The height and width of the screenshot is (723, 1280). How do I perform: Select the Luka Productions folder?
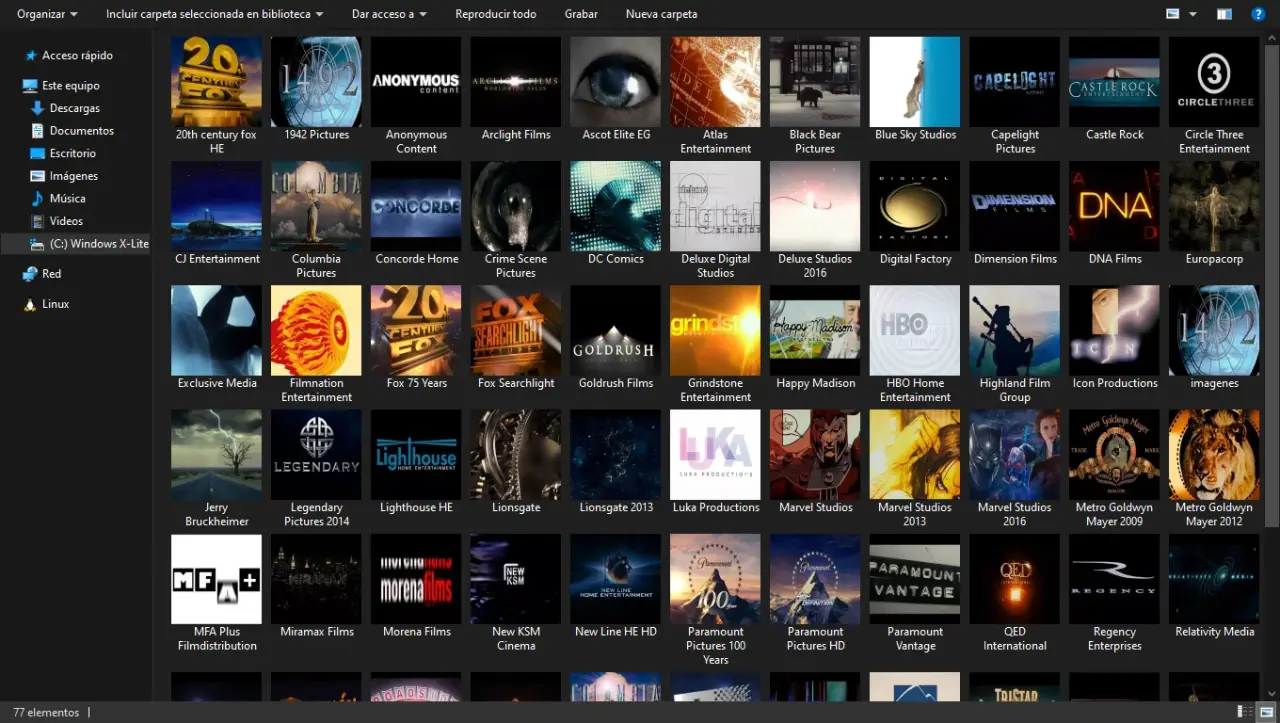click(716, 461)
